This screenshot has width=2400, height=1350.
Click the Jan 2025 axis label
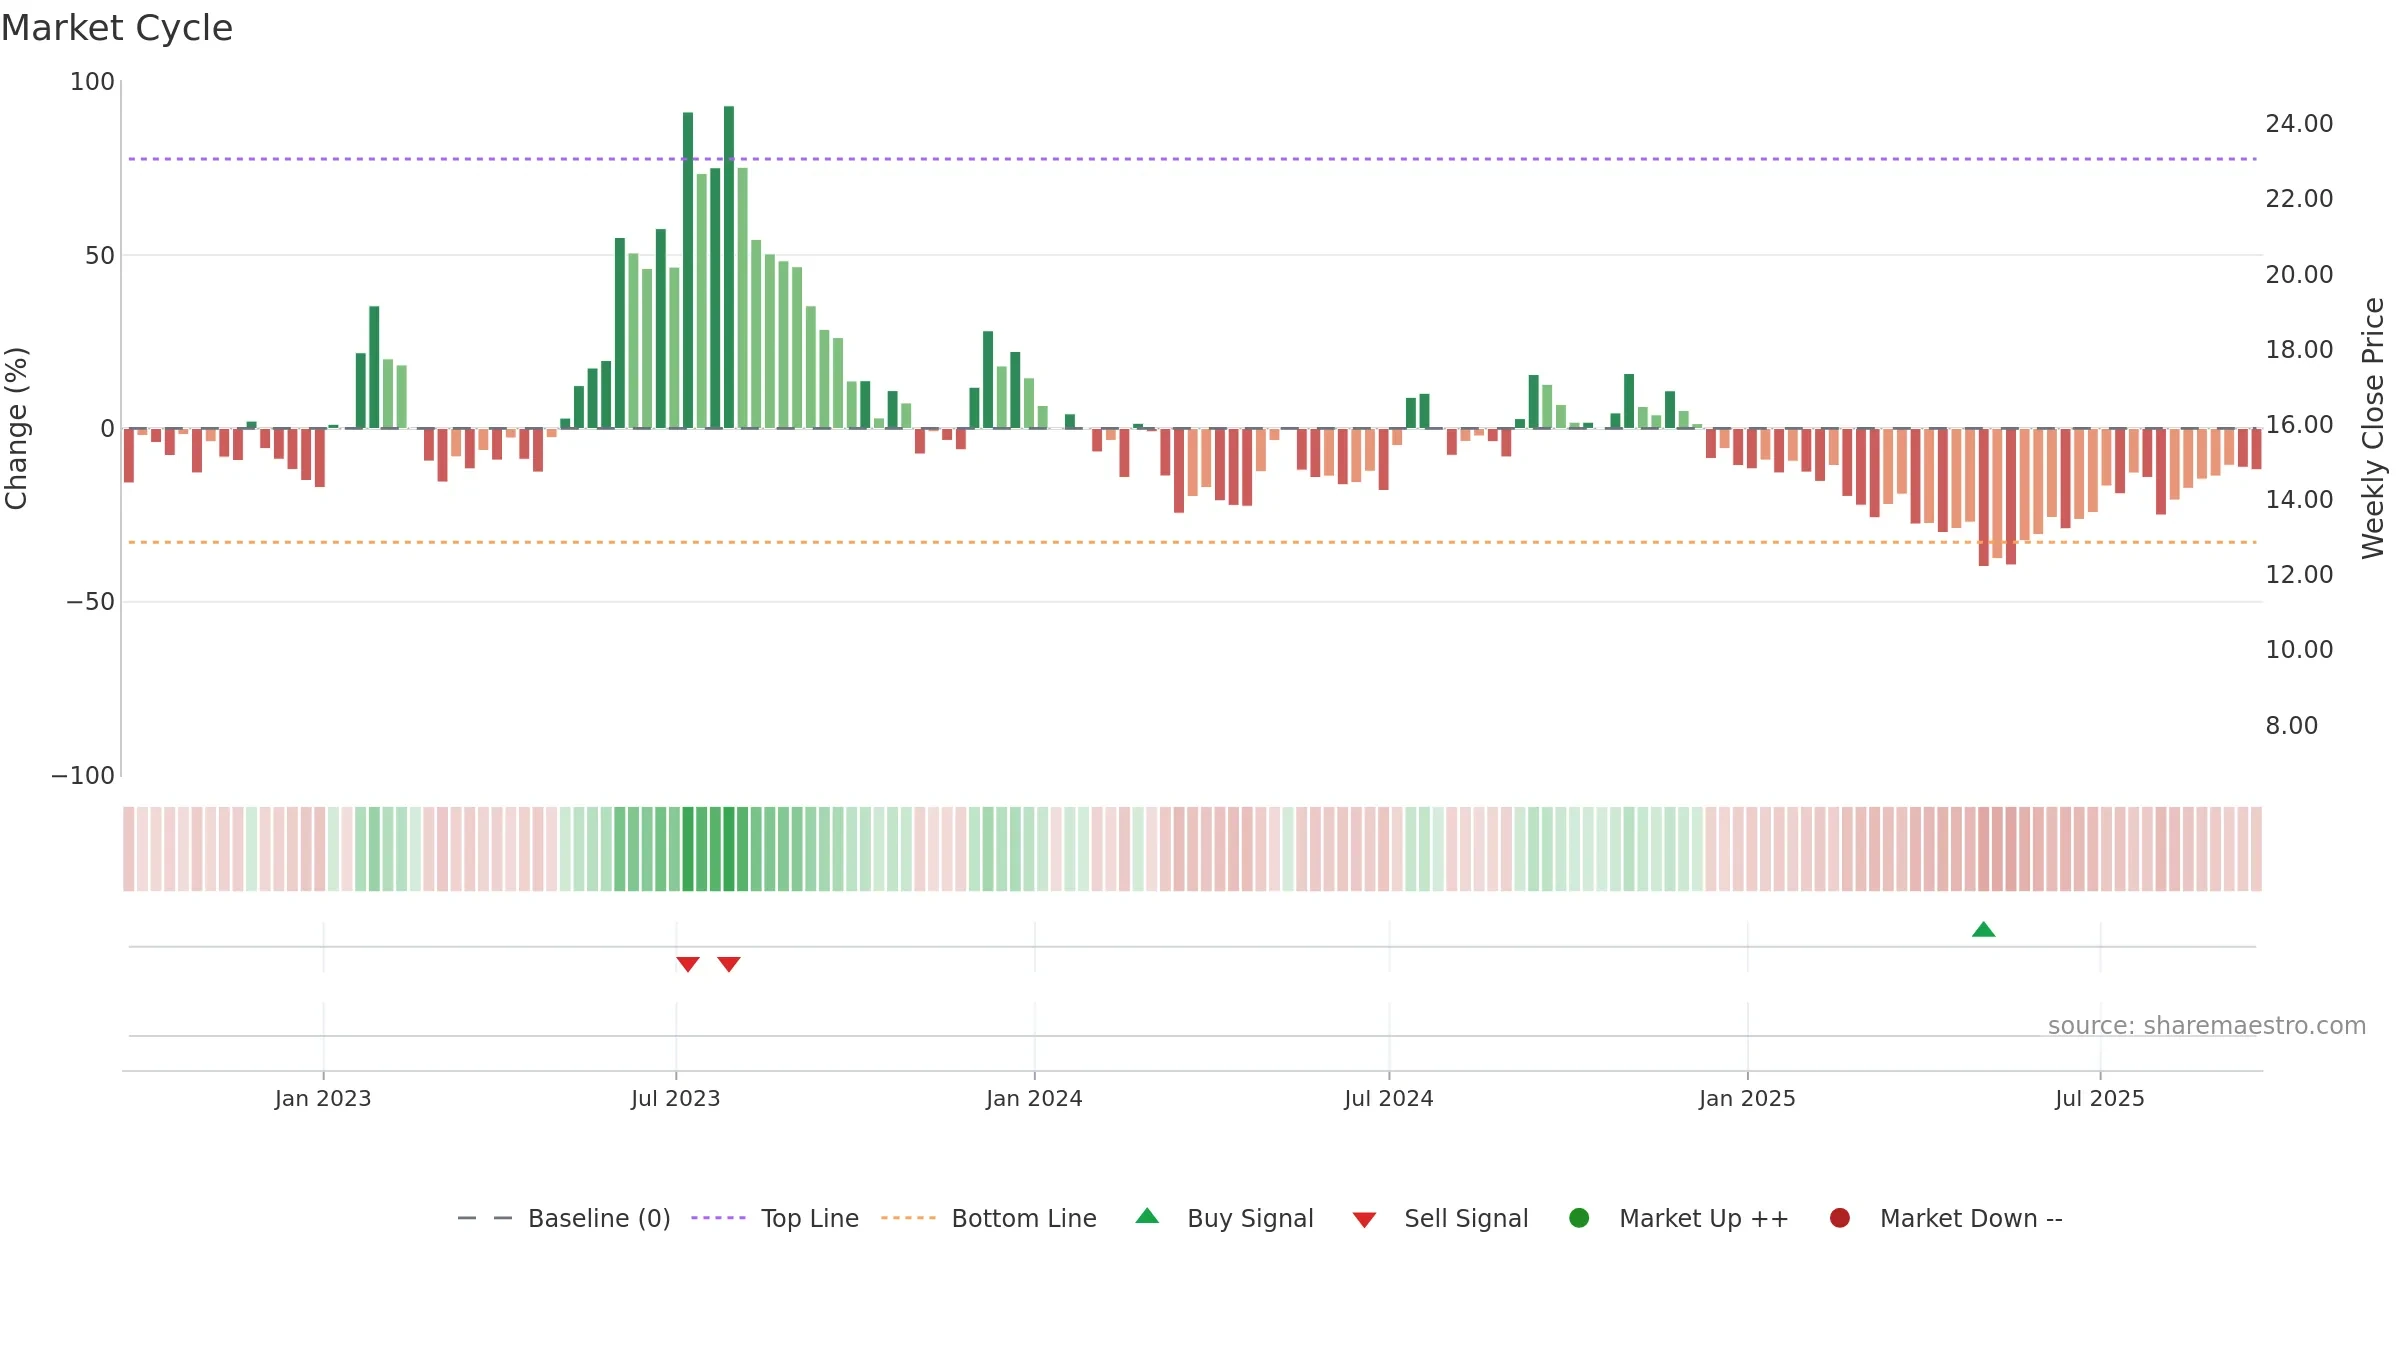click(1747, 1099)
